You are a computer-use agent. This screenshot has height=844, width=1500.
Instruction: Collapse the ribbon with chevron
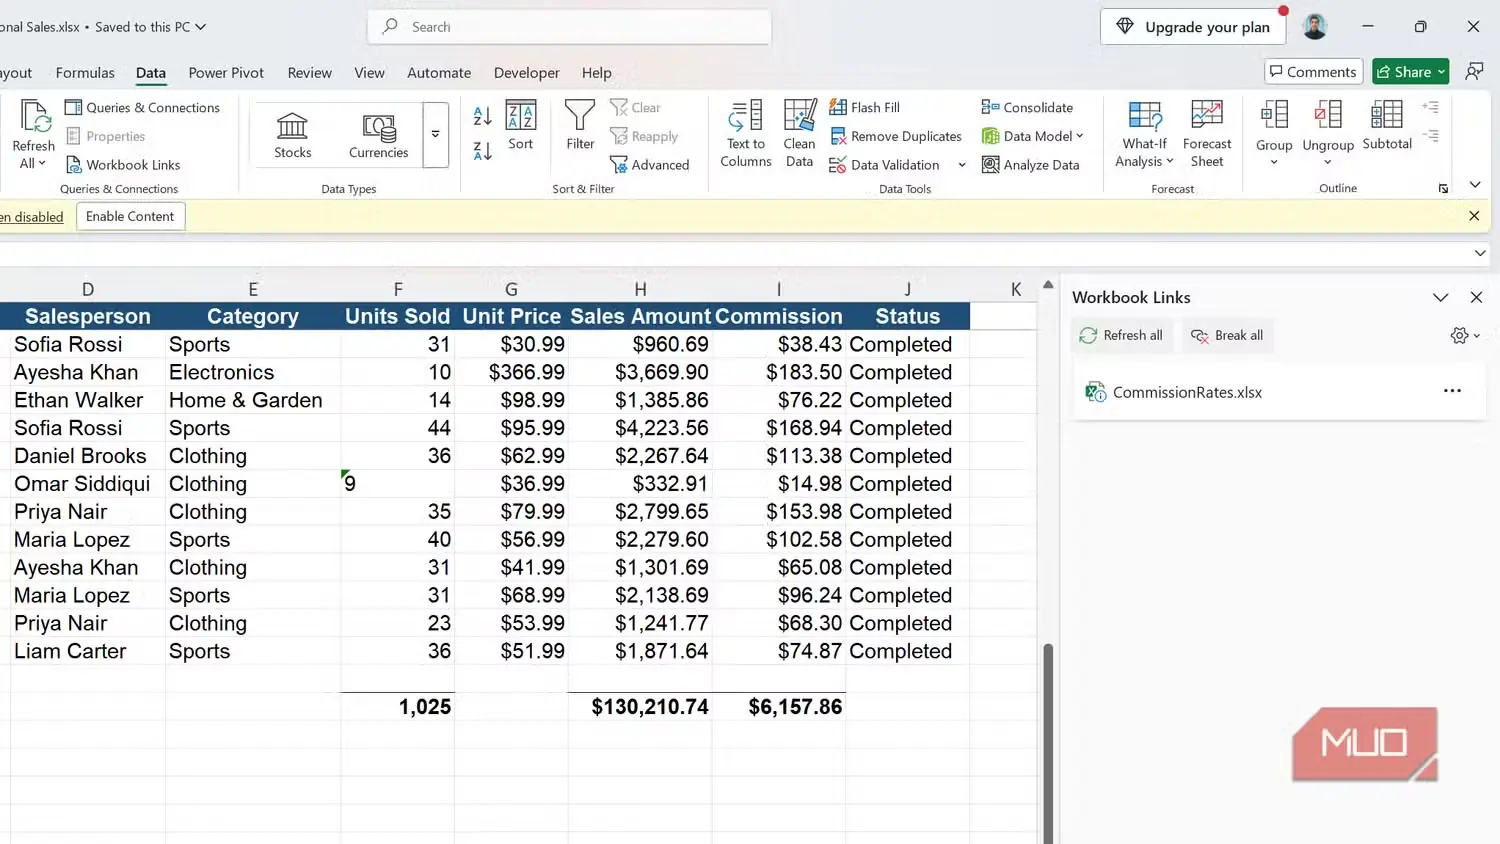click(x=1475, y=185)
